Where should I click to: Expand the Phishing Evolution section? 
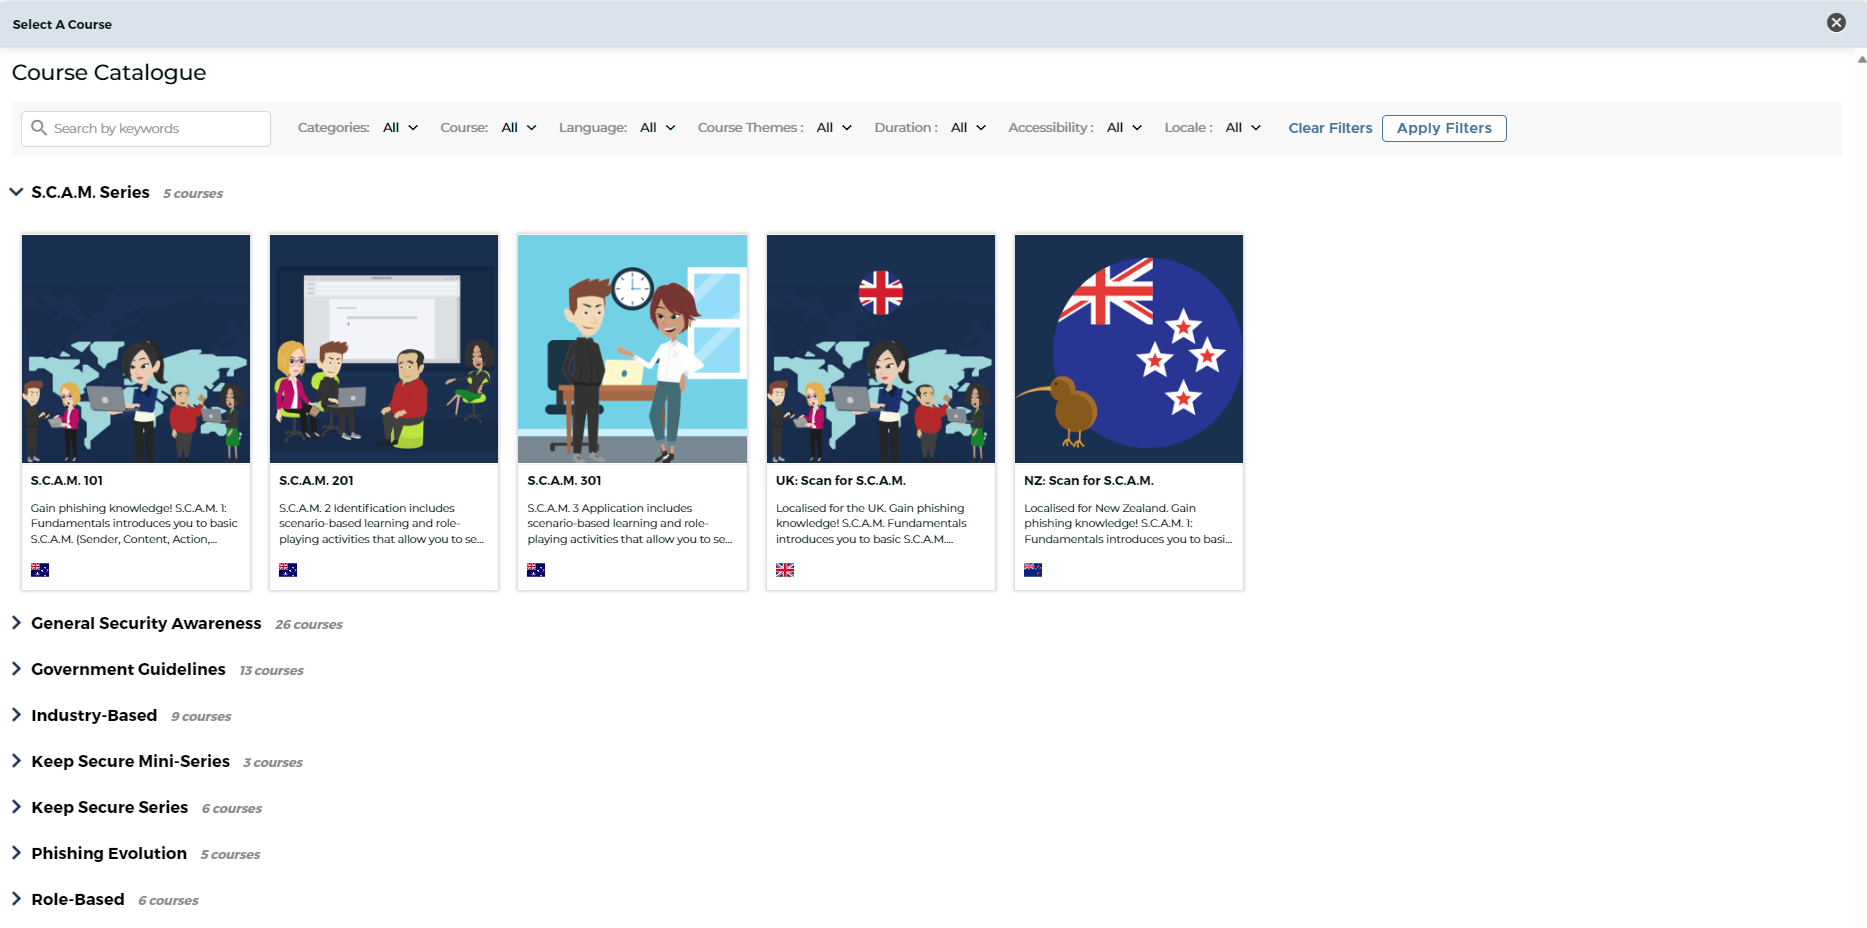[16, 853]
